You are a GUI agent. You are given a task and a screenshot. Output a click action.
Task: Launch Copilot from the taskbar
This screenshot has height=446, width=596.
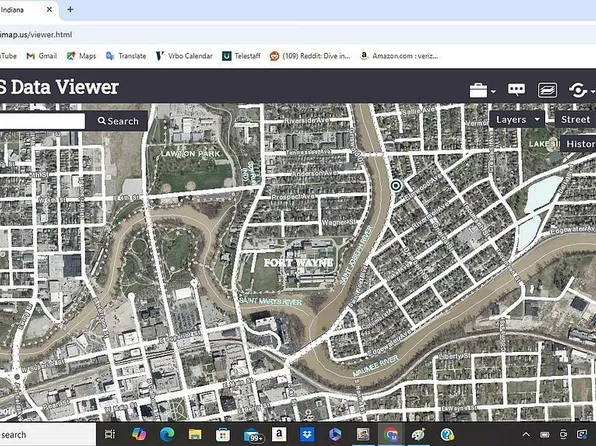(139, 434)
